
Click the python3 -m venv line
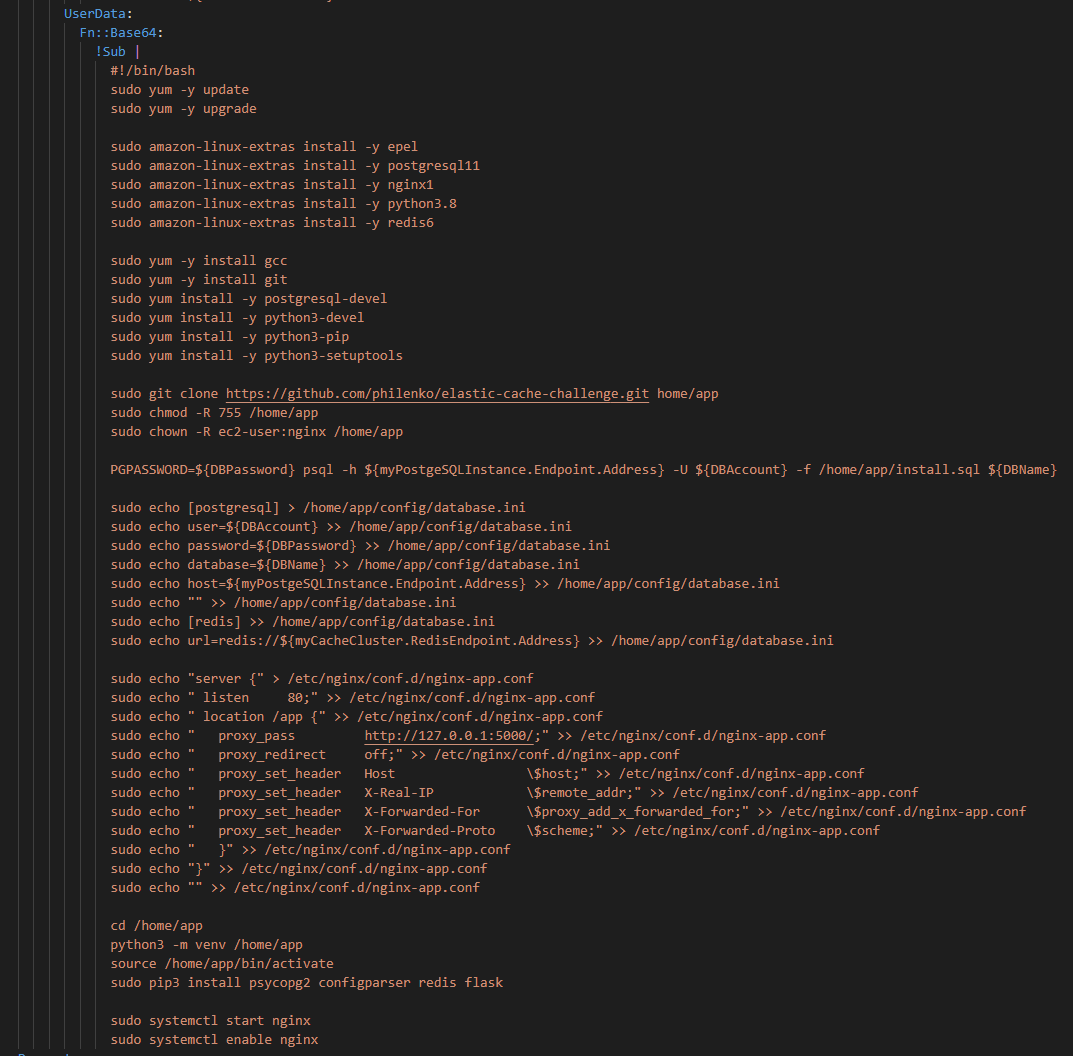click(207, 944)
